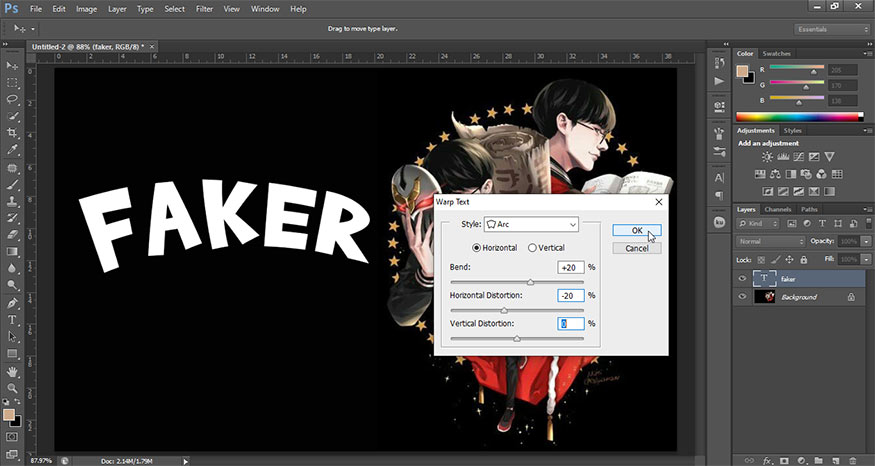The image size is (875, 466).
Task: Open the Filter menu
Action: pyautogui.click(x=204, y=9)
